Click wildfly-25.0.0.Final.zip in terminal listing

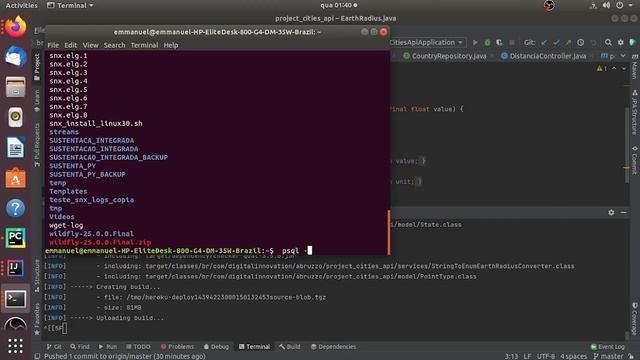coord(100,242)
